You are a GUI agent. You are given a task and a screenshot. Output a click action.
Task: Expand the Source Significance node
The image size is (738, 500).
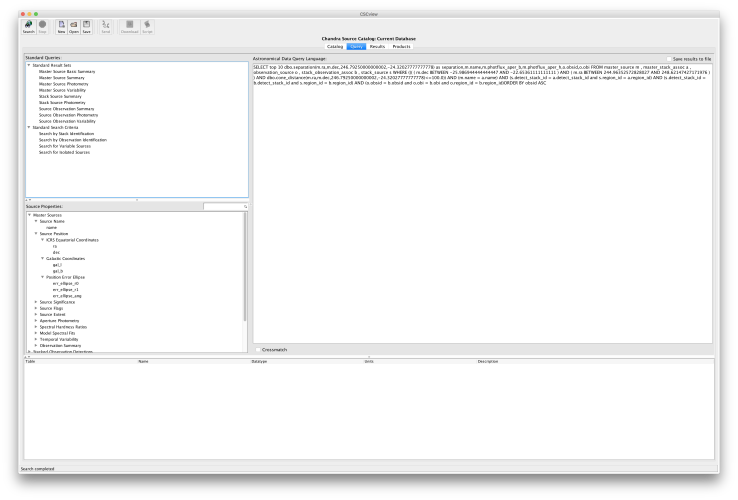coord(36,301)
